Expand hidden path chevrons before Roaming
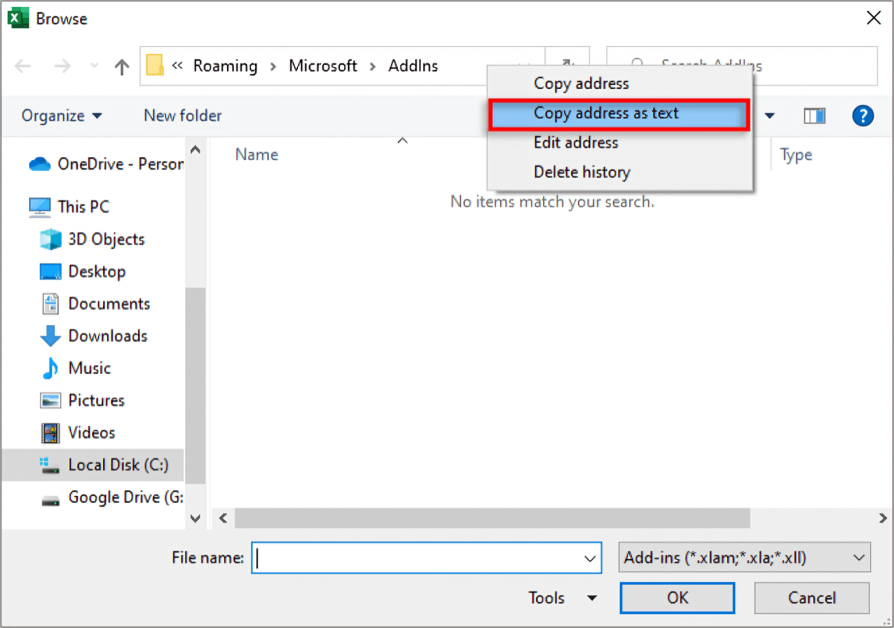The width and height of the screenshot is (894, 628). [177, 66]
